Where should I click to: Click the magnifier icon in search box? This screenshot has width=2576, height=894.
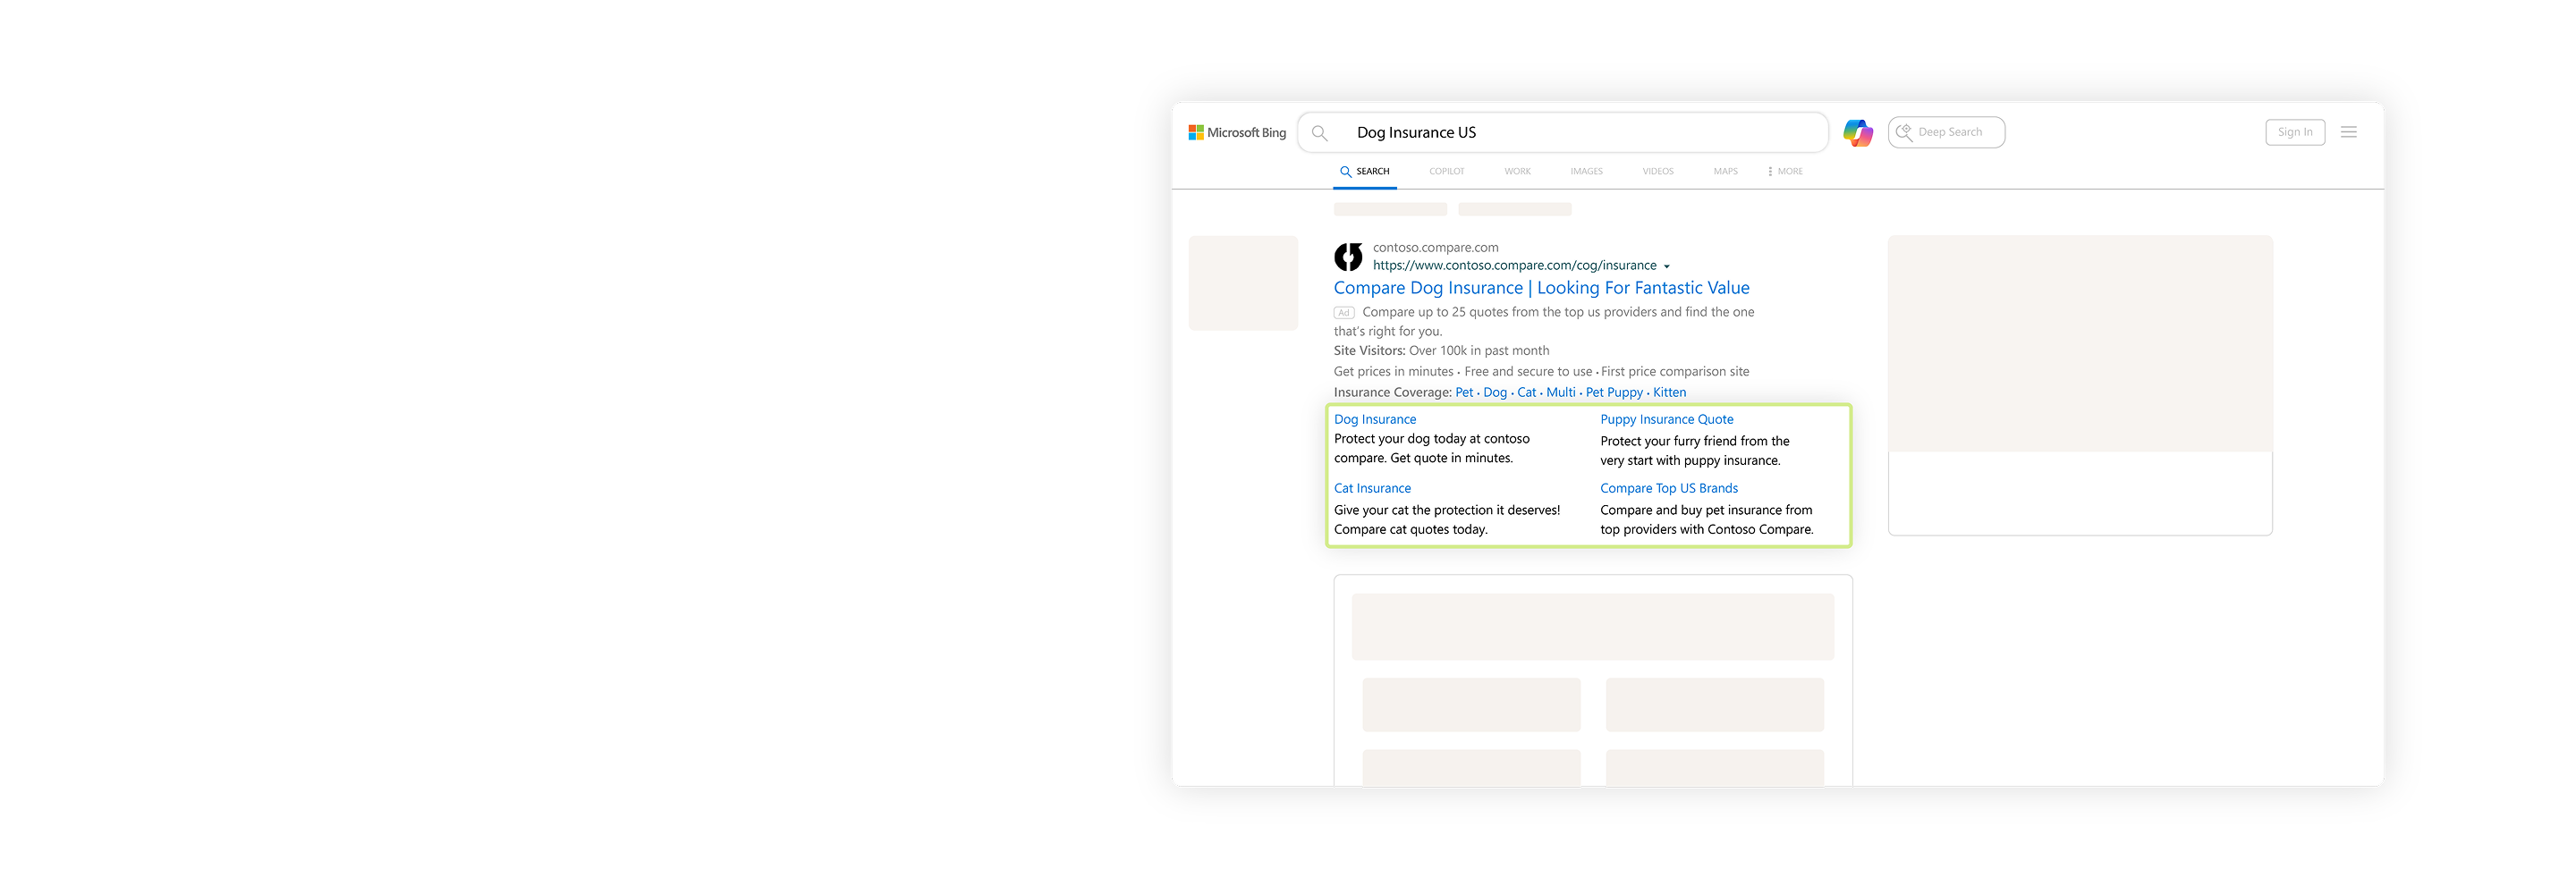point(1319,133)
